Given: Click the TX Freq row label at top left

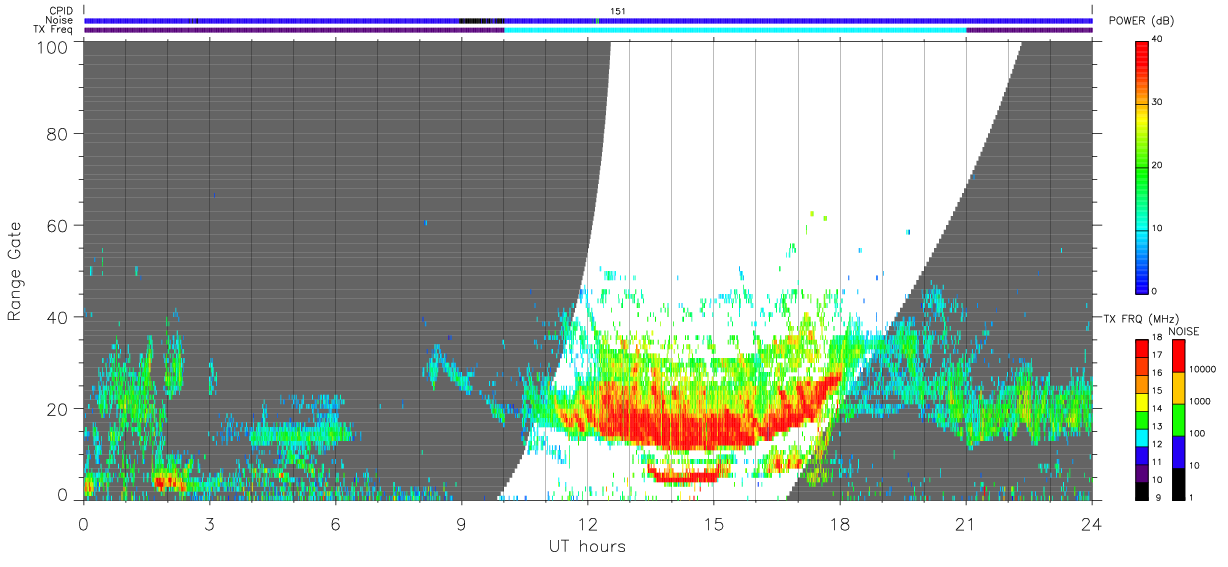Looking at the screenshot, I should (54, 30).
